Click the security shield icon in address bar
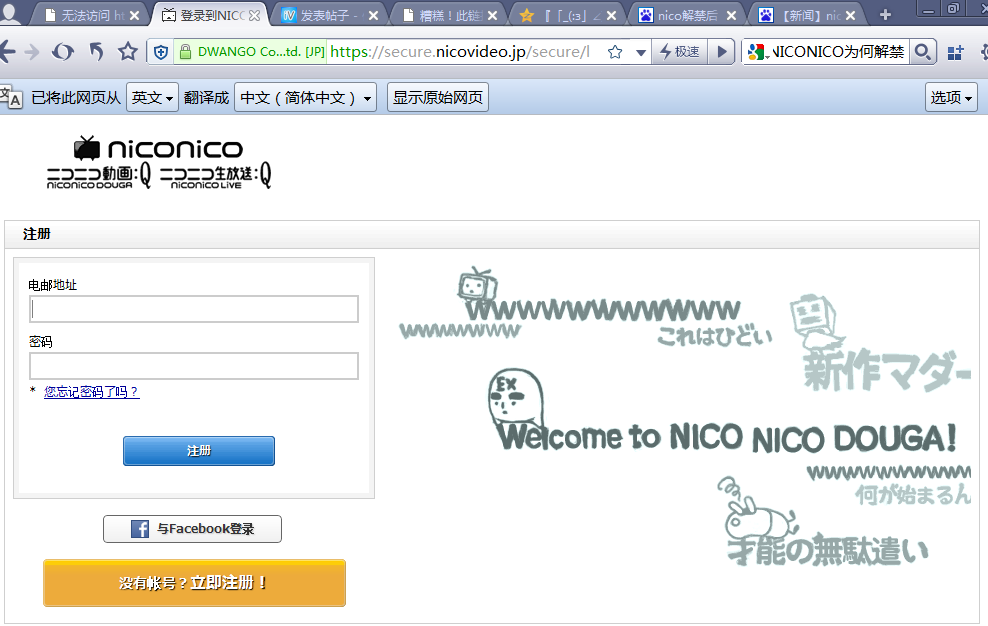 tap(161, 52)
